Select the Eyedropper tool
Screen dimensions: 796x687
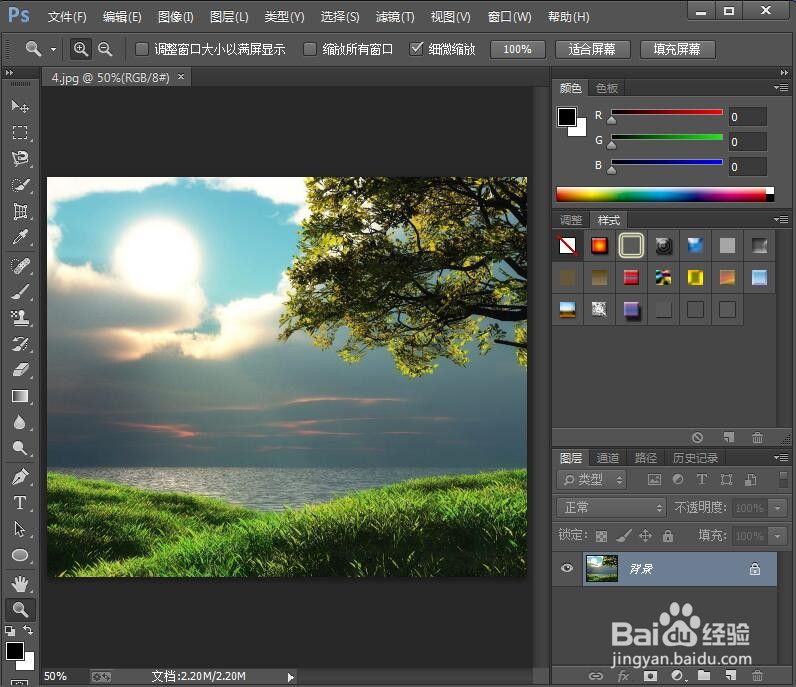click(20, 237)
